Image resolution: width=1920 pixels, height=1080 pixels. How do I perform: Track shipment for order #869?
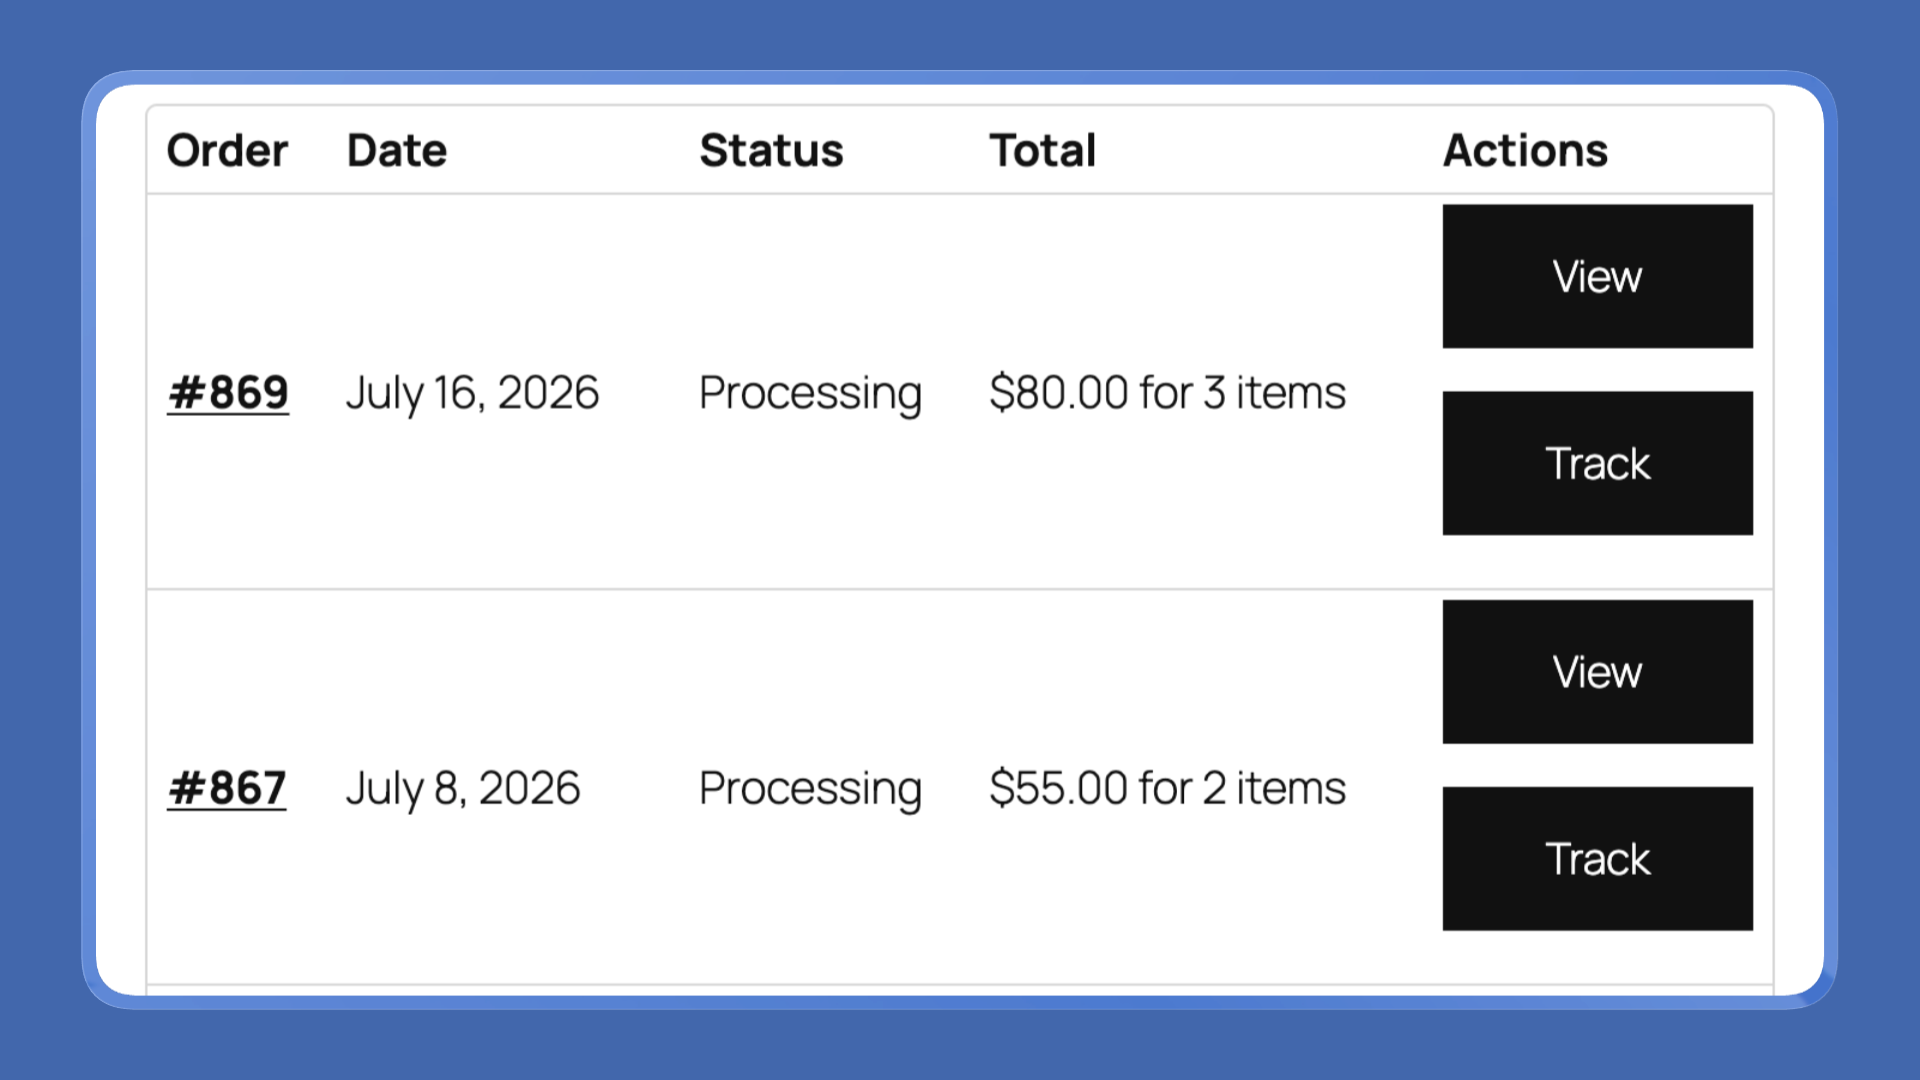1597,463
